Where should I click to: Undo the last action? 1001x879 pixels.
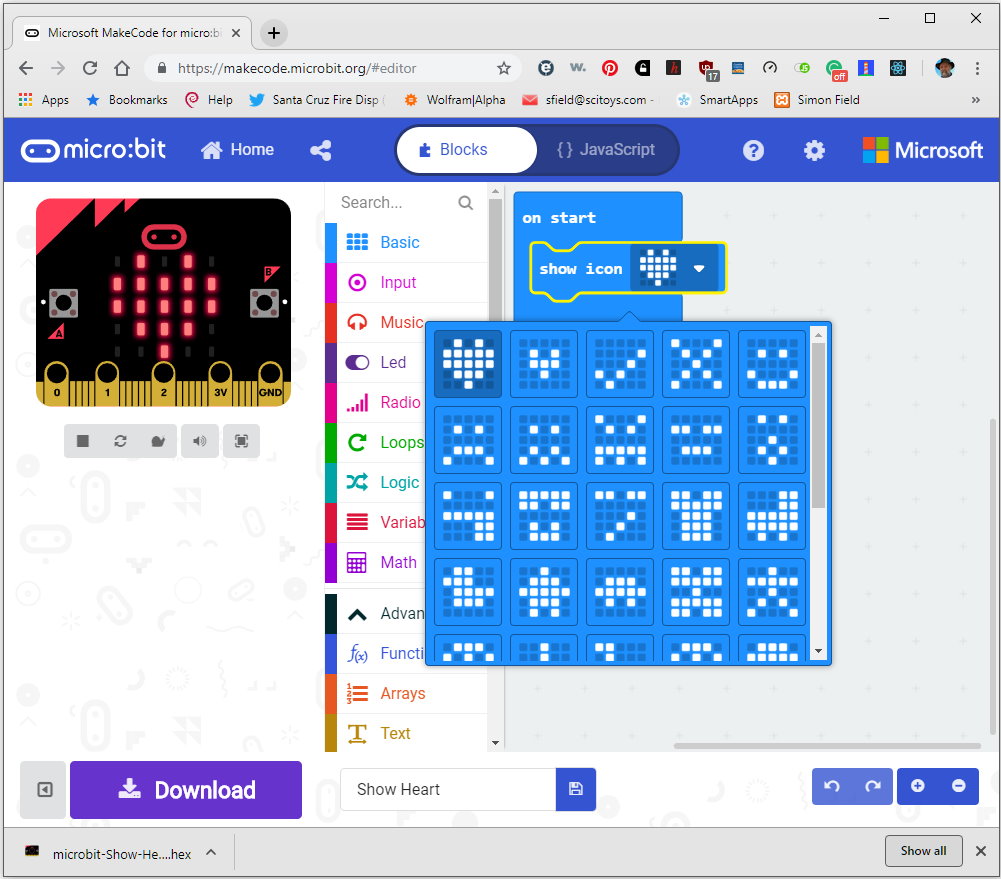[x=832, y=787]
